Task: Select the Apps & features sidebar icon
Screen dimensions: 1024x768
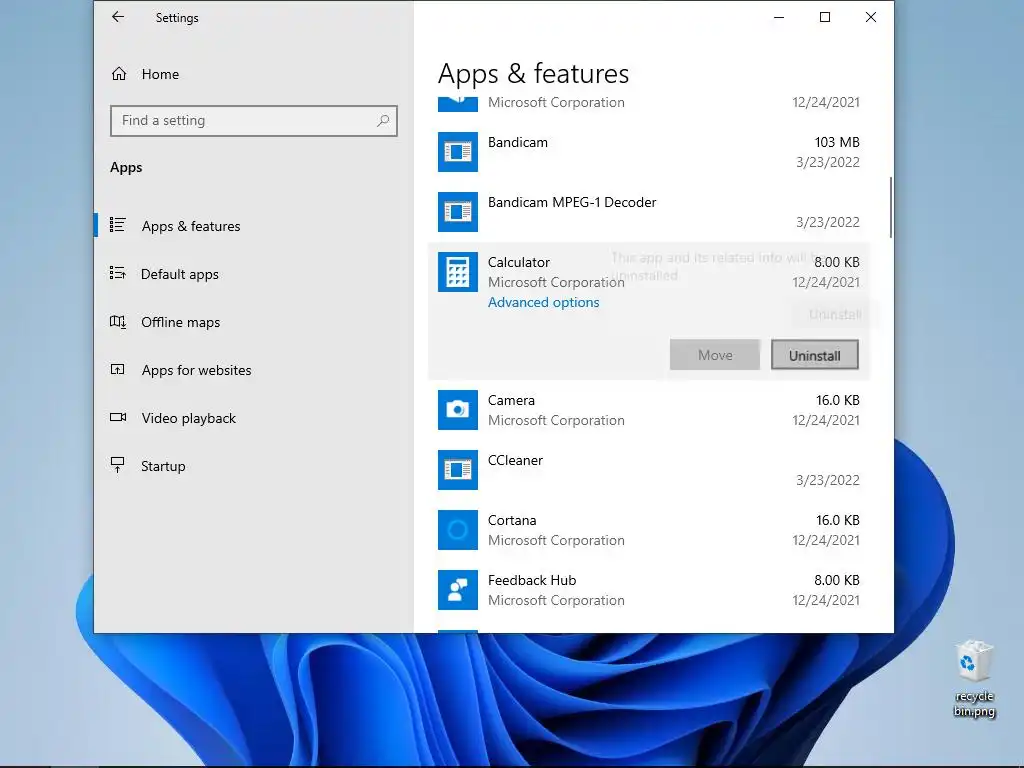Action: [118, 225]
